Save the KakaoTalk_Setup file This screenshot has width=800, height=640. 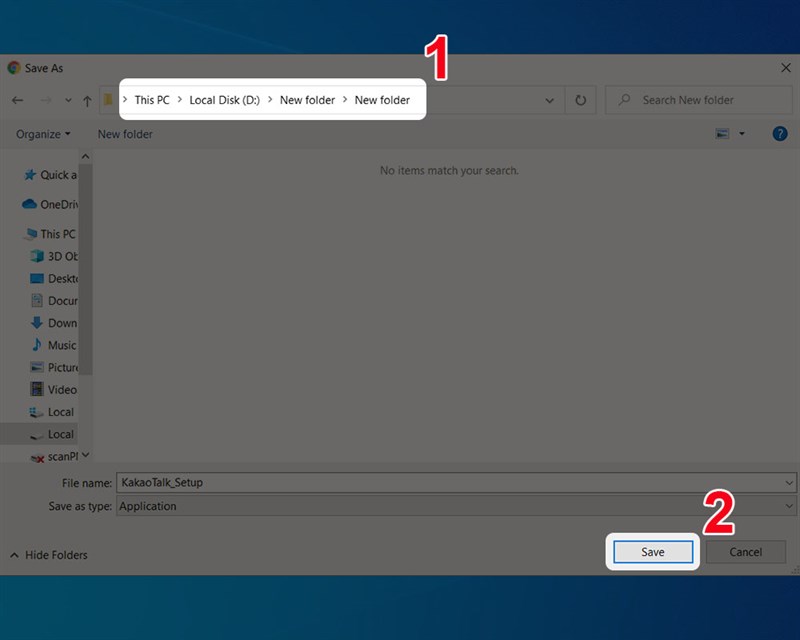652,551
